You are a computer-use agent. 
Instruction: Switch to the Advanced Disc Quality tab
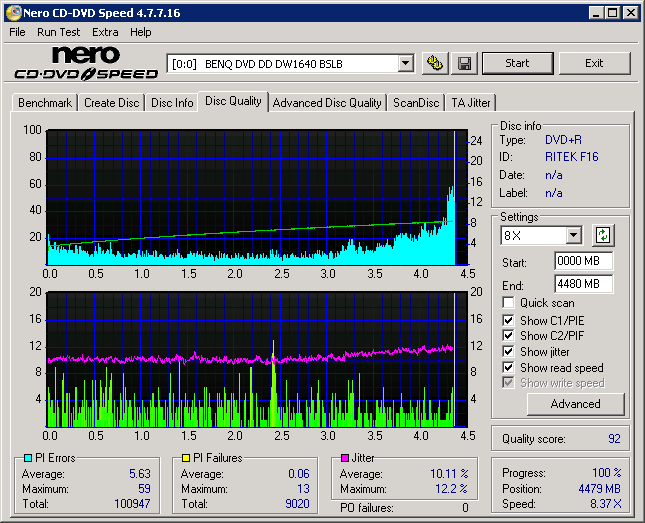click(327, 103)
